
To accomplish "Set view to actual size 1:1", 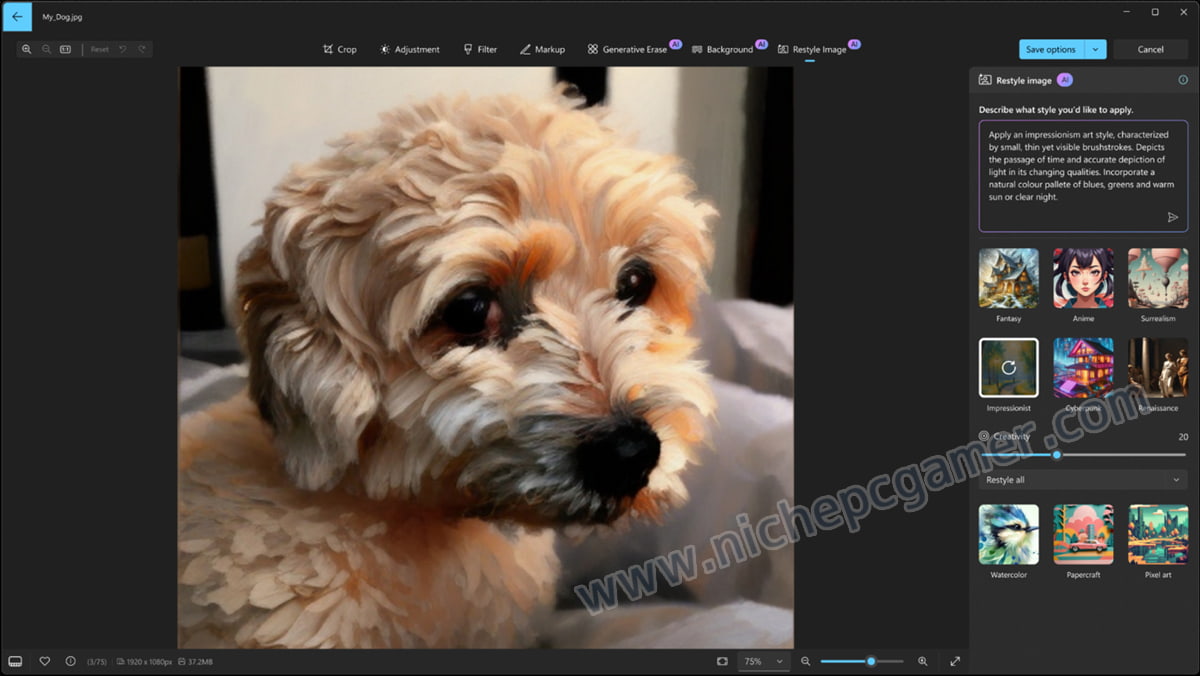I will [65, 49].
